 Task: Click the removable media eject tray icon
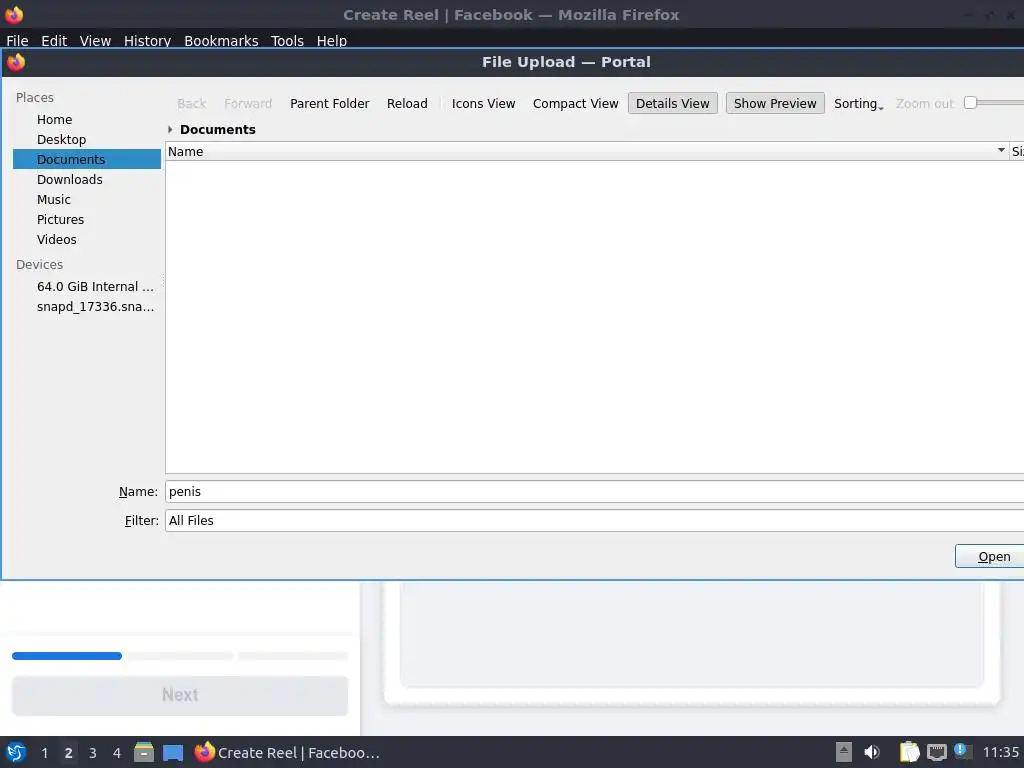[x=844, y=752]
